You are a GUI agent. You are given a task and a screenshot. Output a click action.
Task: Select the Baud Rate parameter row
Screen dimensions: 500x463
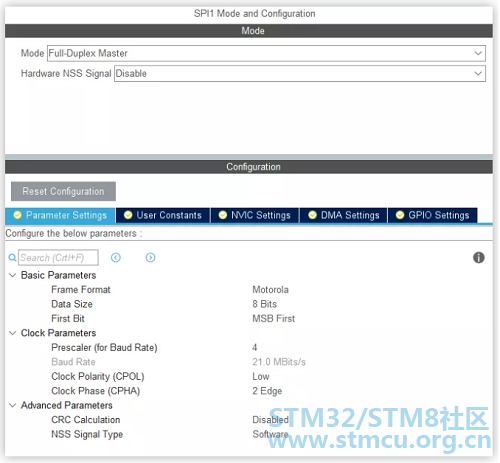[248, 362]
